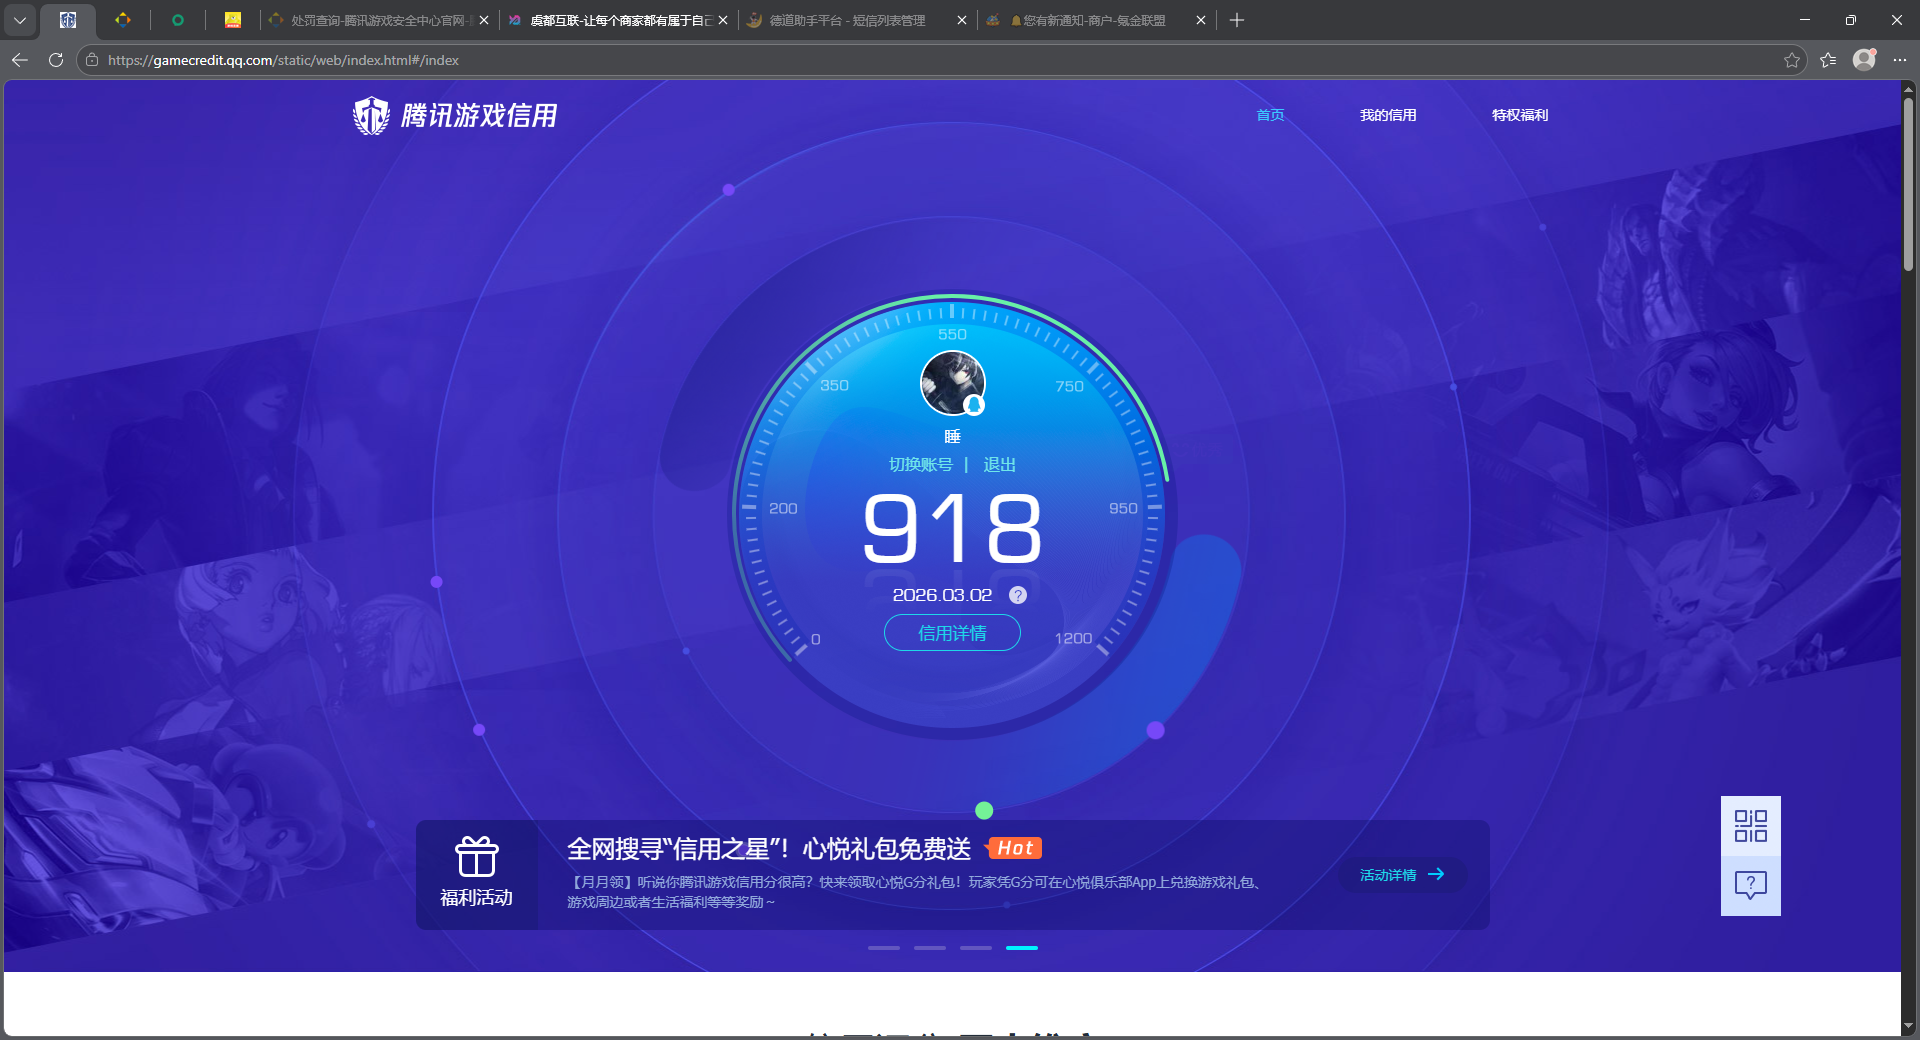1920x1040 pixels.
Task: Click the 退出 logout link
Action: tap(999, 465)
